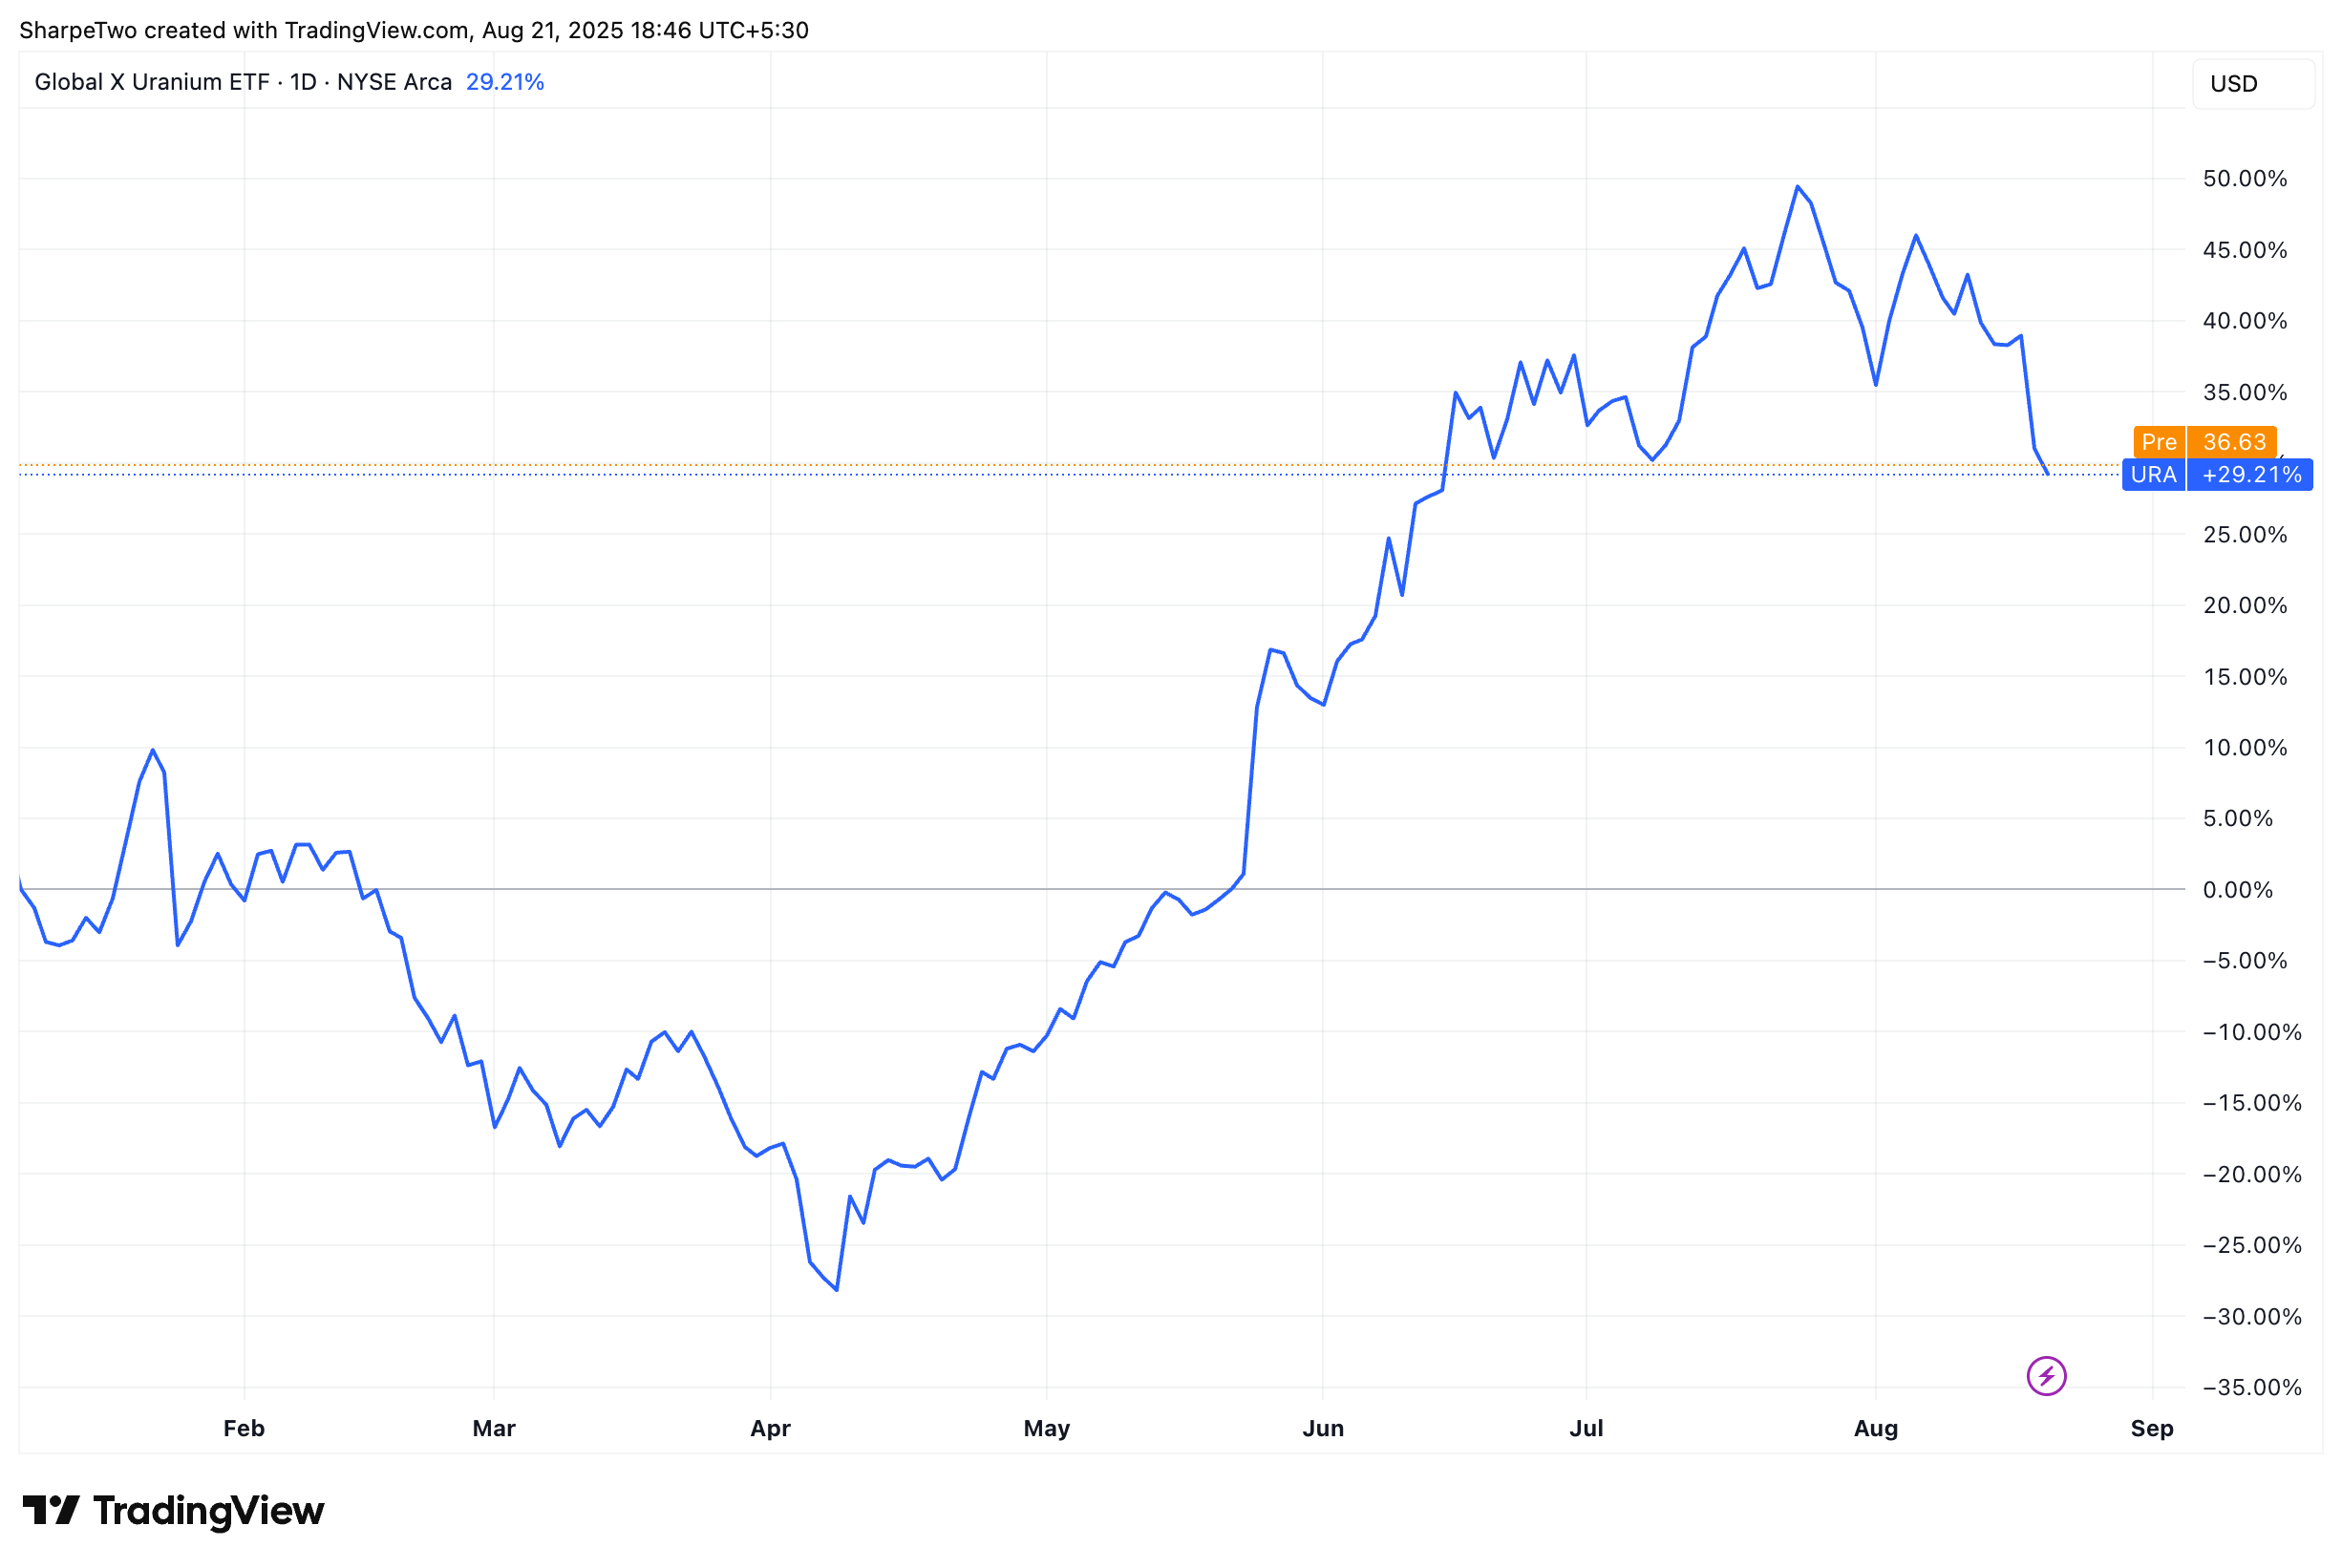This screenshot has height=1568, width=2342.
Task: Click the Aug label on time axis
Action: pyautogui.click(x=1875, y=1428)
